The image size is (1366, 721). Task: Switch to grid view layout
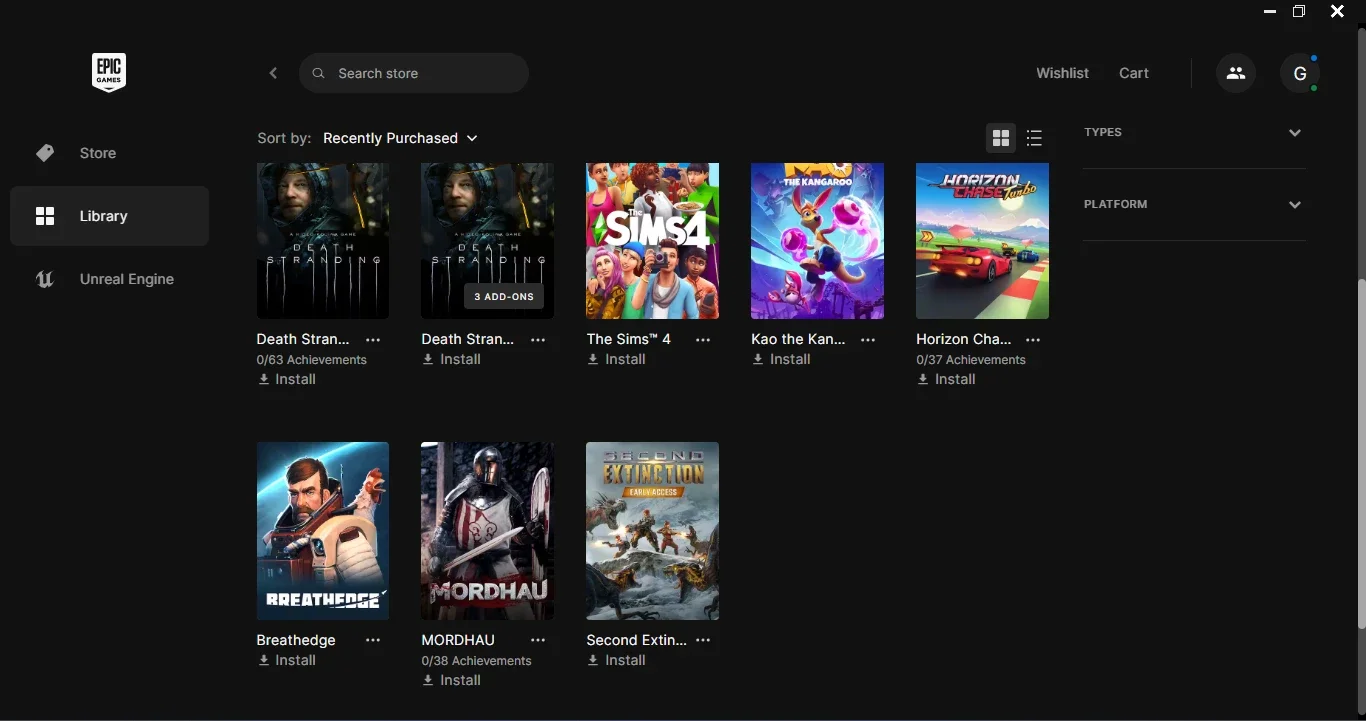1001,138
